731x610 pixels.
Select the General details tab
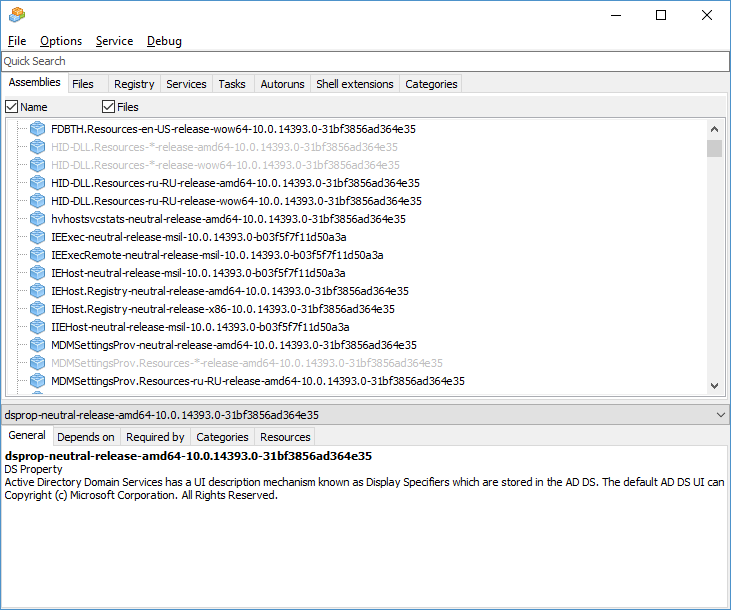(x=27, y=435)
